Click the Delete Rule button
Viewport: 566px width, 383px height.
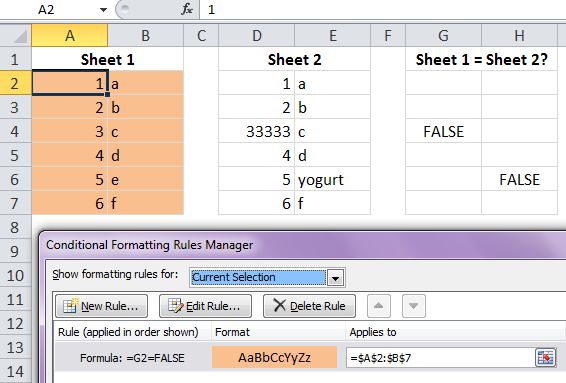pyautogui.click(x=309, y=306)
